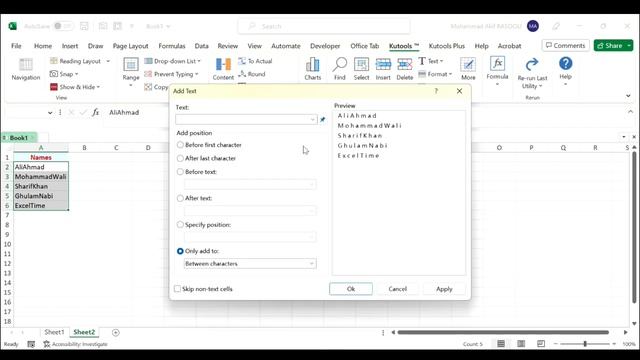Switch to Page Layout view in status bar

tap(521, 344)
